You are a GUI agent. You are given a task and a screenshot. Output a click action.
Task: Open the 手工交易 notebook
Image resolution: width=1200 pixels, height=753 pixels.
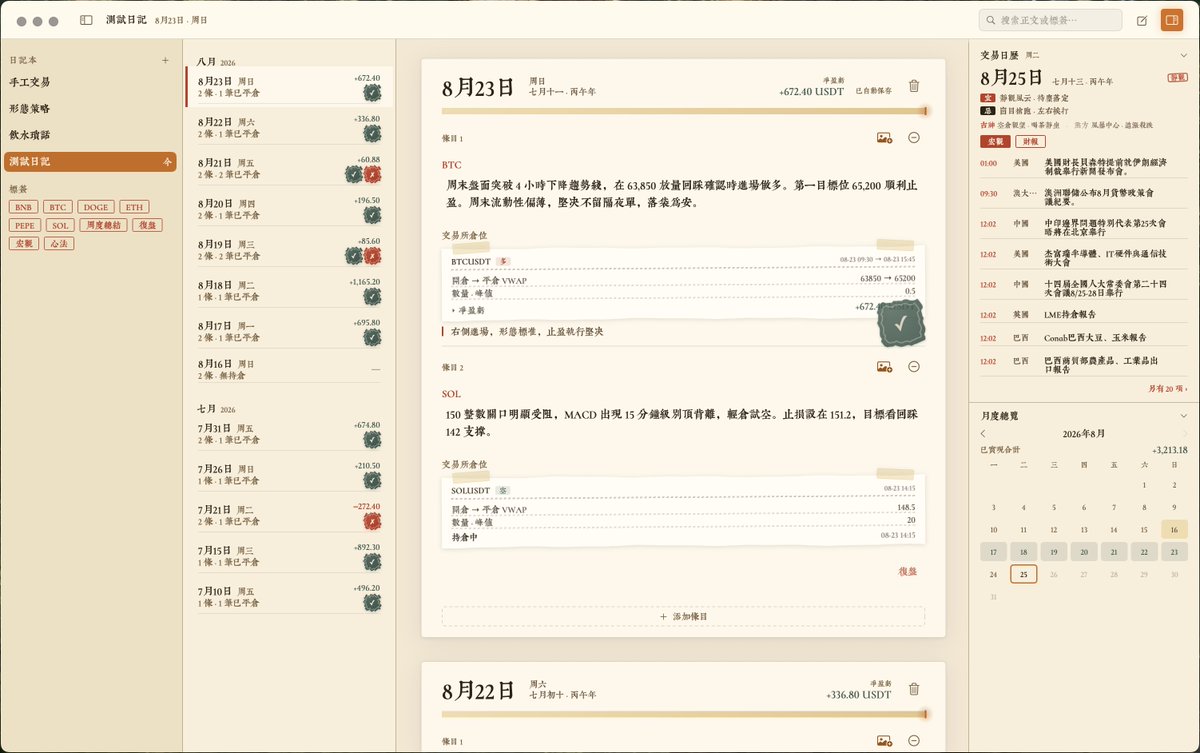pyautogui.click(x=90, y=82)
